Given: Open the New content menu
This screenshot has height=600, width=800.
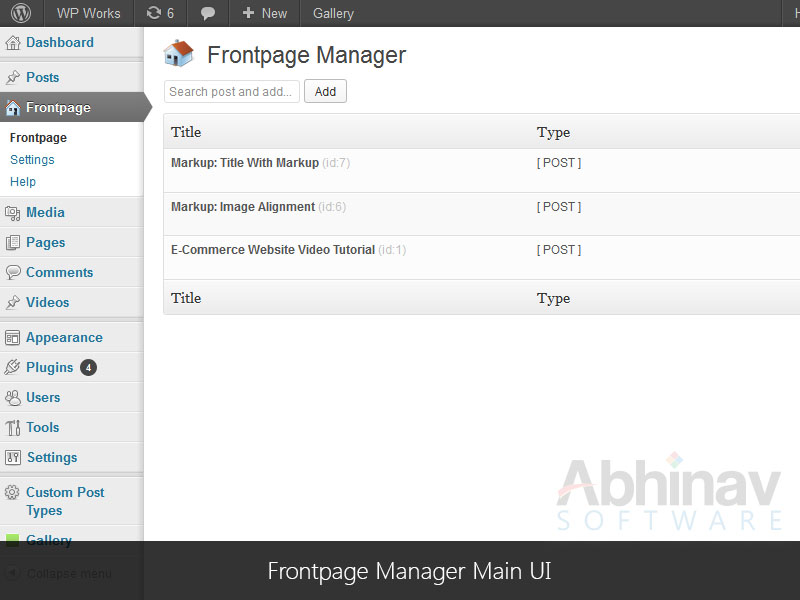Looking at the screenshot, I should pyautogui.click(x=264, y=13).
